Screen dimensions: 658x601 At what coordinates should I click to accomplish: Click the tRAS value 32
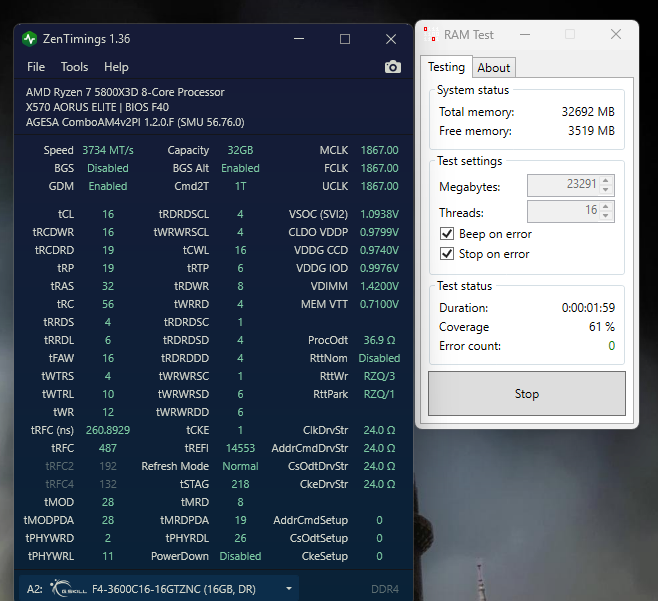[x=108, y=286]
